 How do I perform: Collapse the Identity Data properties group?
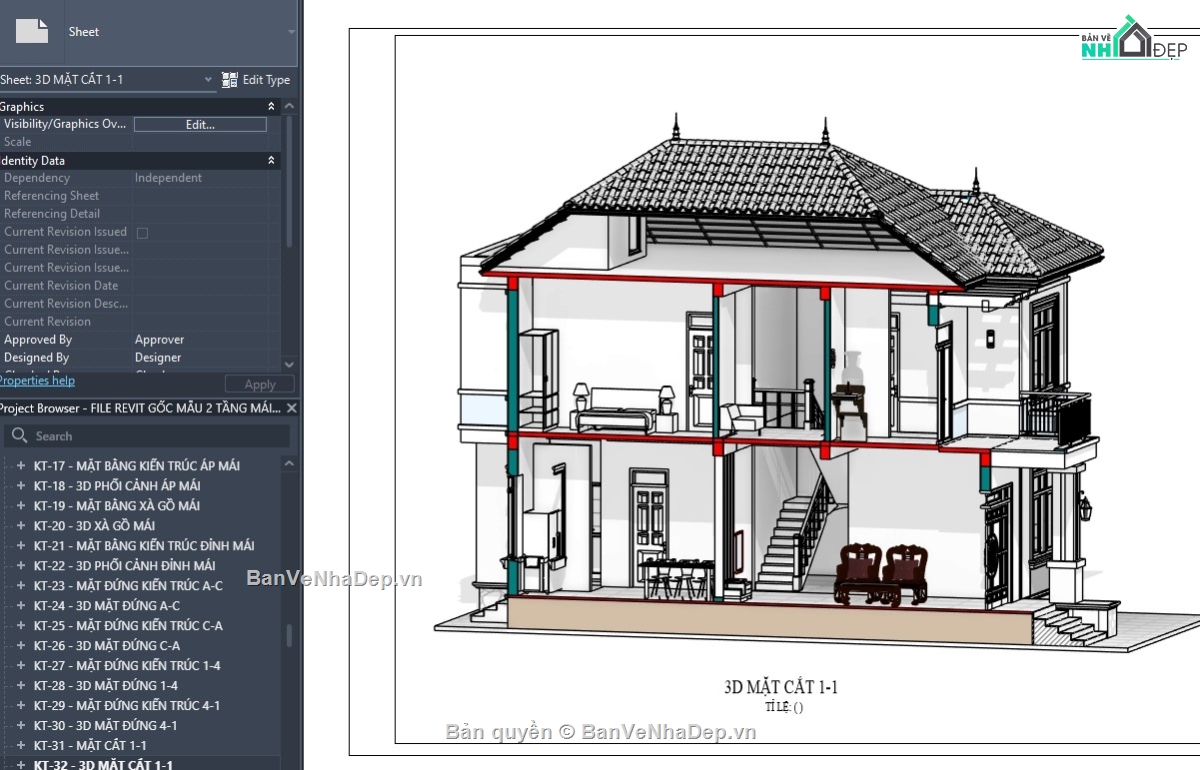click(271, 160)
